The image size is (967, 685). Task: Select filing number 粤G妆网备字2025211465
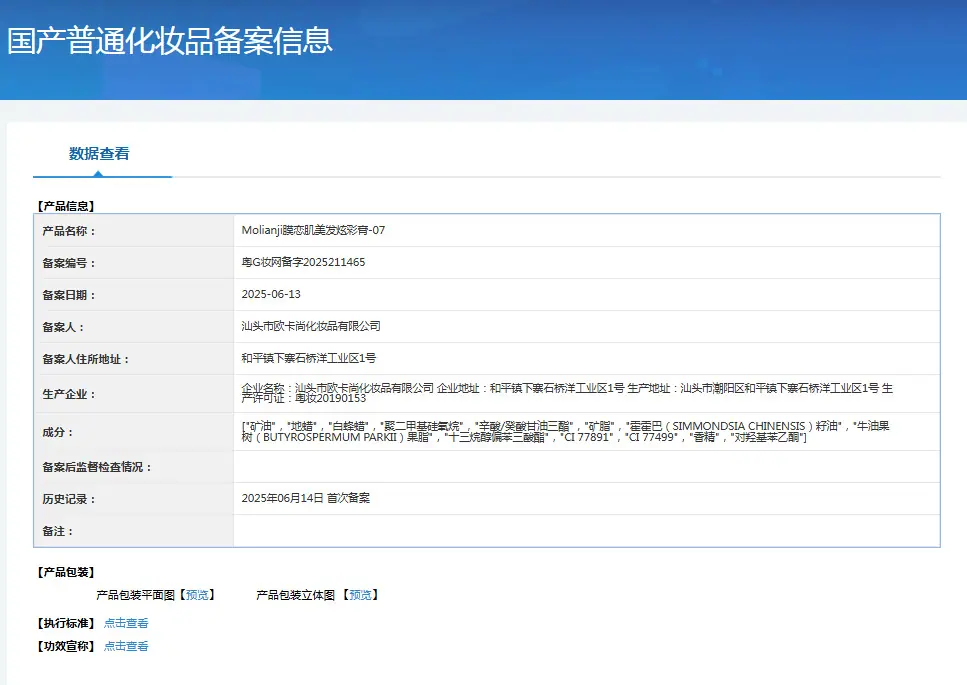click(x=303, y=262)
